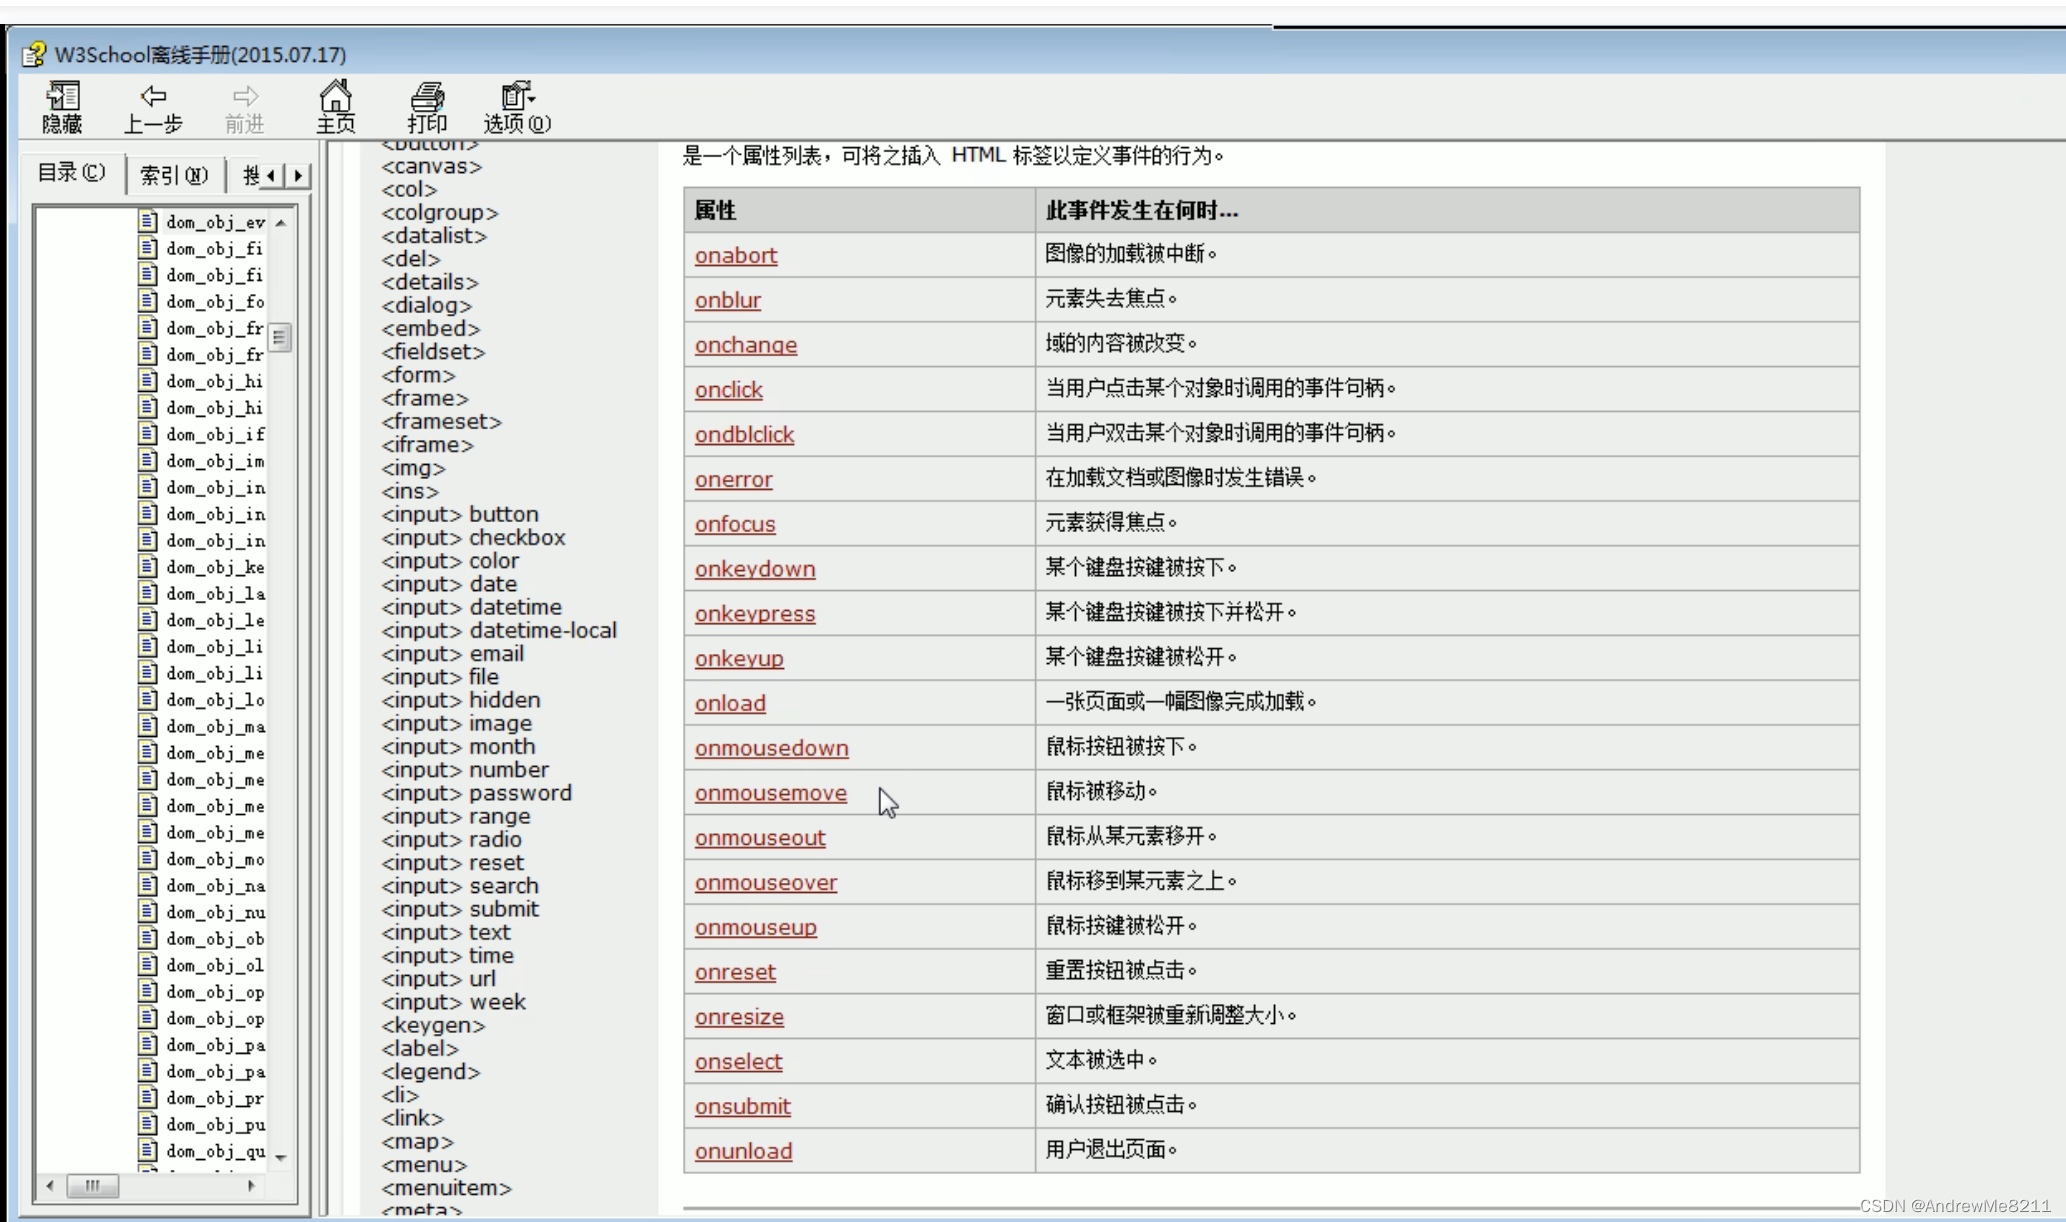Open the dom_obj_qu document in the tree

pyautogui.click(x=215, y=1151)
